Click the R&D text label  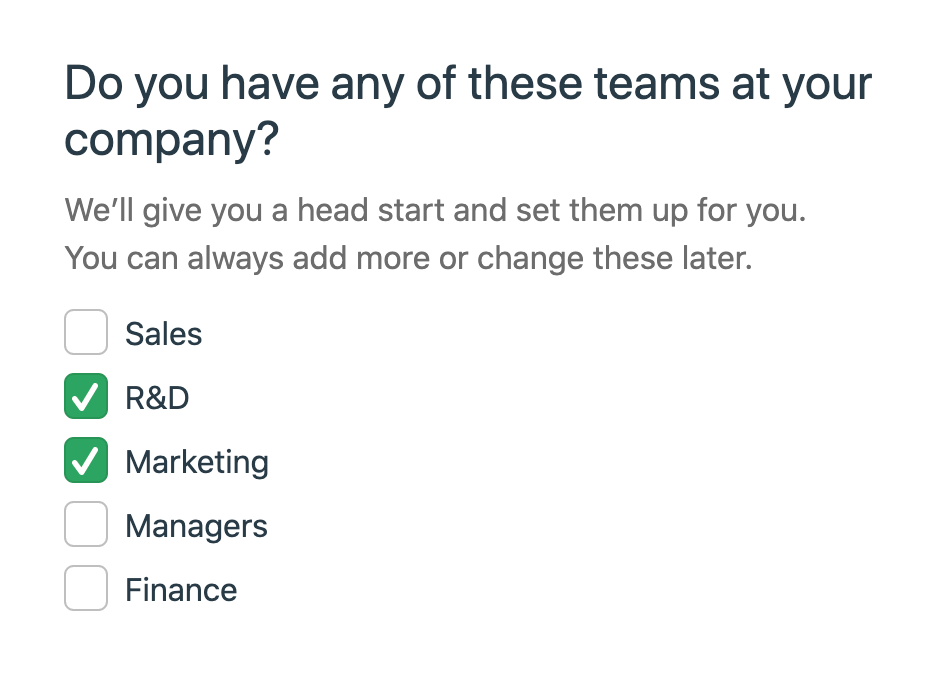click(157, 398)
